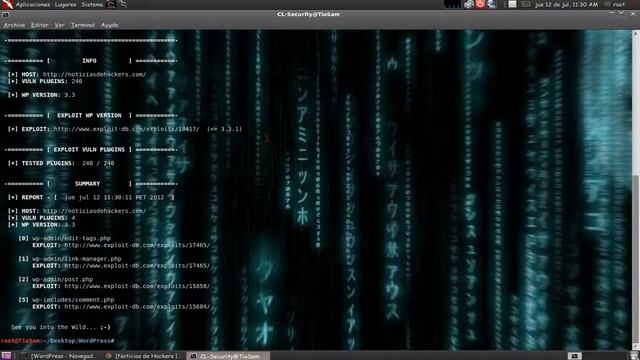Click wp-admin/post.php entry
The height and width of the screenshot is (360, 640).
pos(62,279)
